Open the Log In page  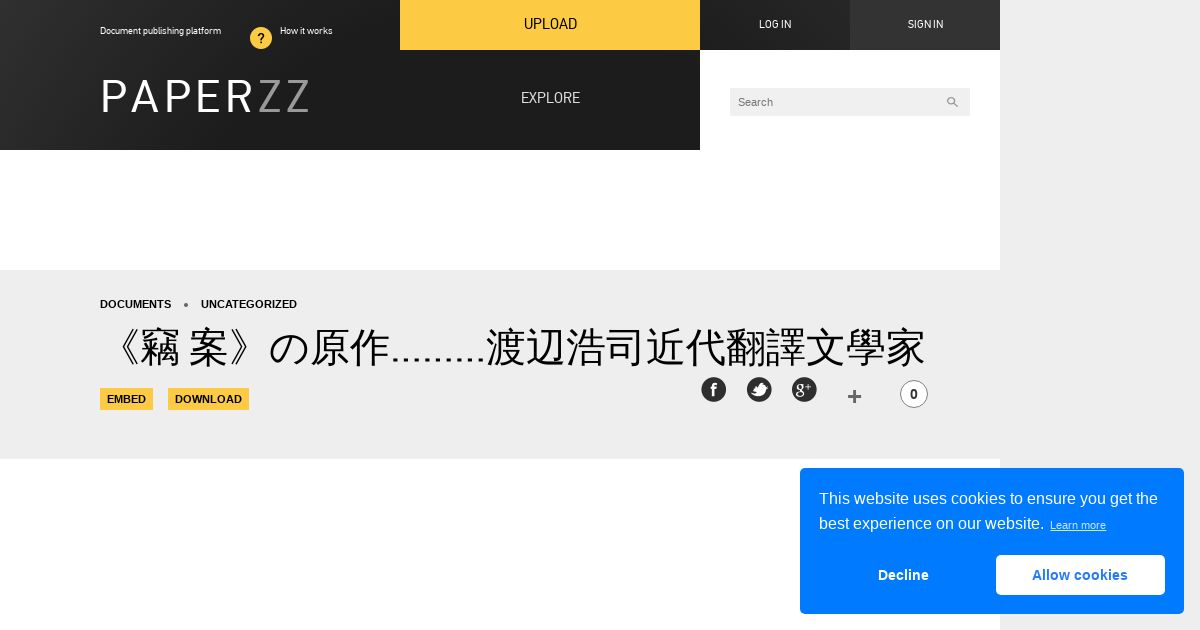tap(775, 24)
